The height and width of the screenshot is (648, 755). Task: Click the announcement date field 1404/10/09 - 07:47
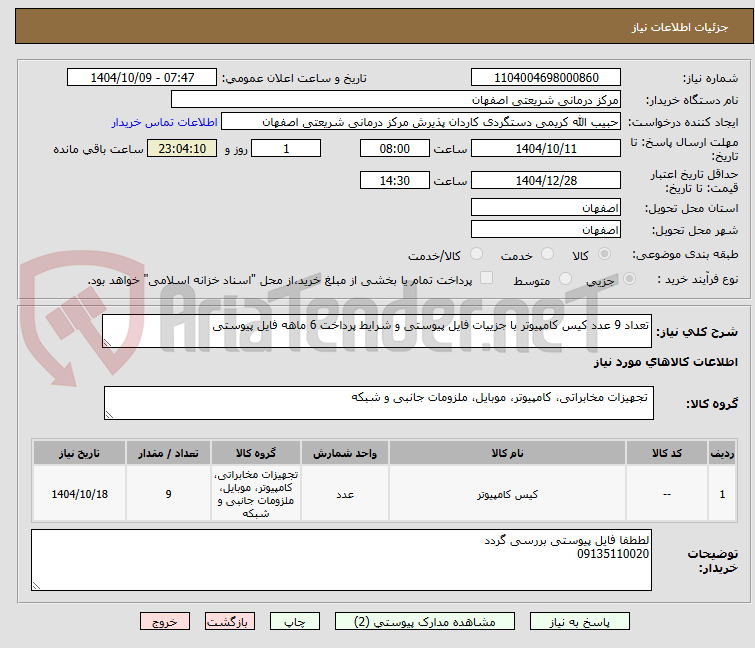pos(142,78)
